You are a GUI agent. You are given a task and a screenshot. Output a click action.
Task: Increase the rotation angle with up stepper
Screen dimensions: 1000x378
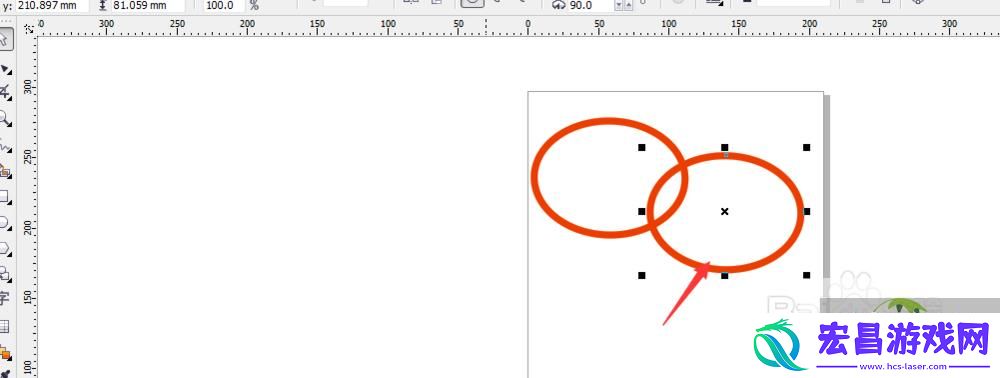pos(628,6)
